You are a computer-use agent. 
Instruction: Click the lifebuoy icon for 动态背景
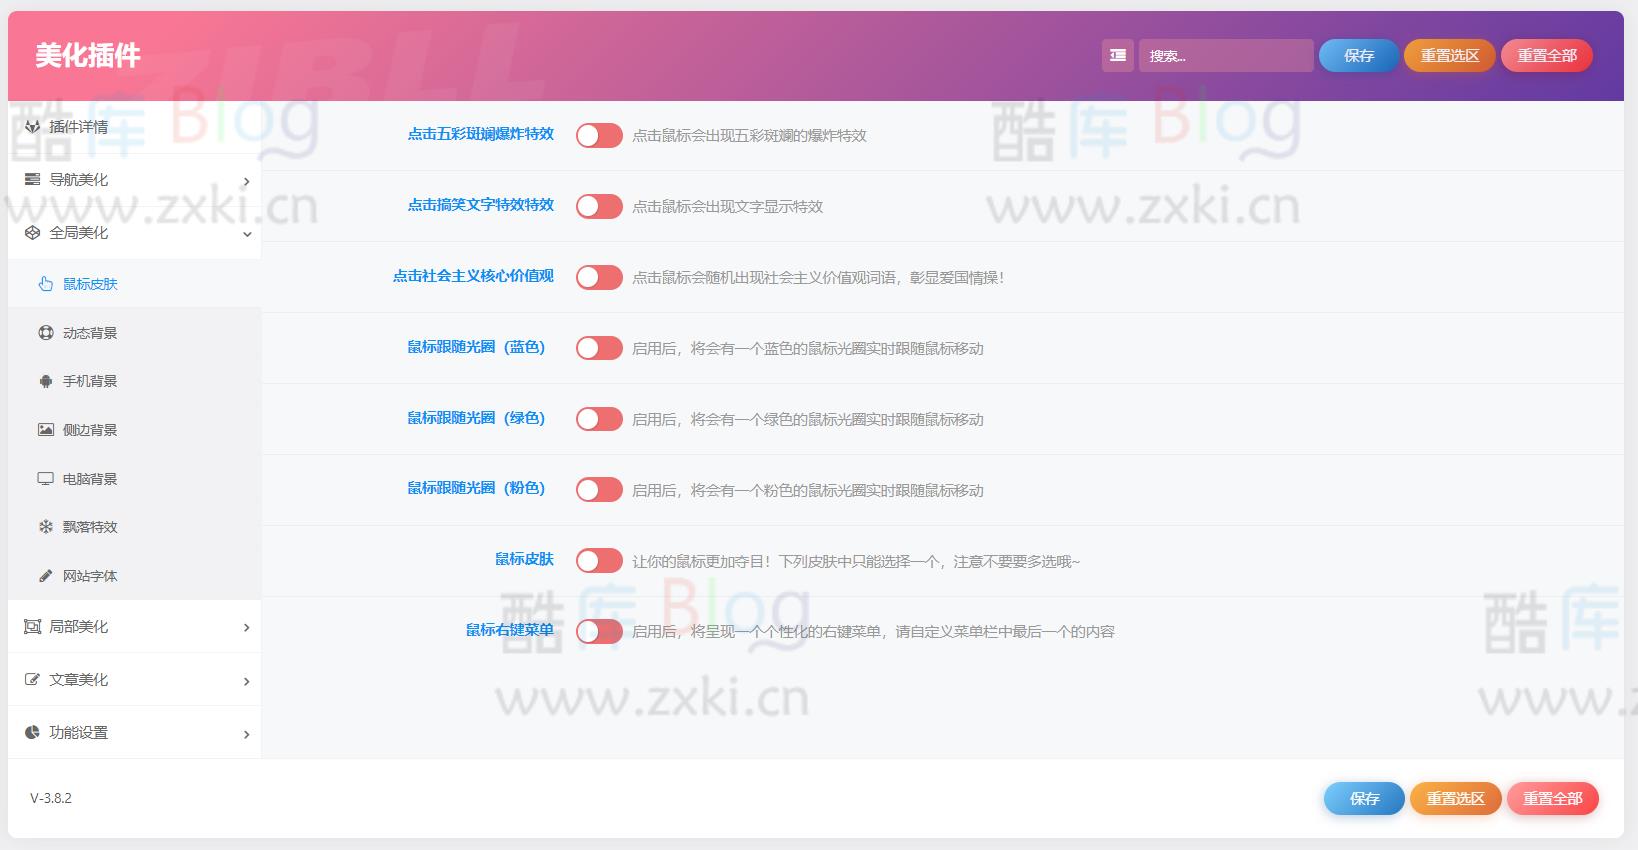click(x=46, y=333)
